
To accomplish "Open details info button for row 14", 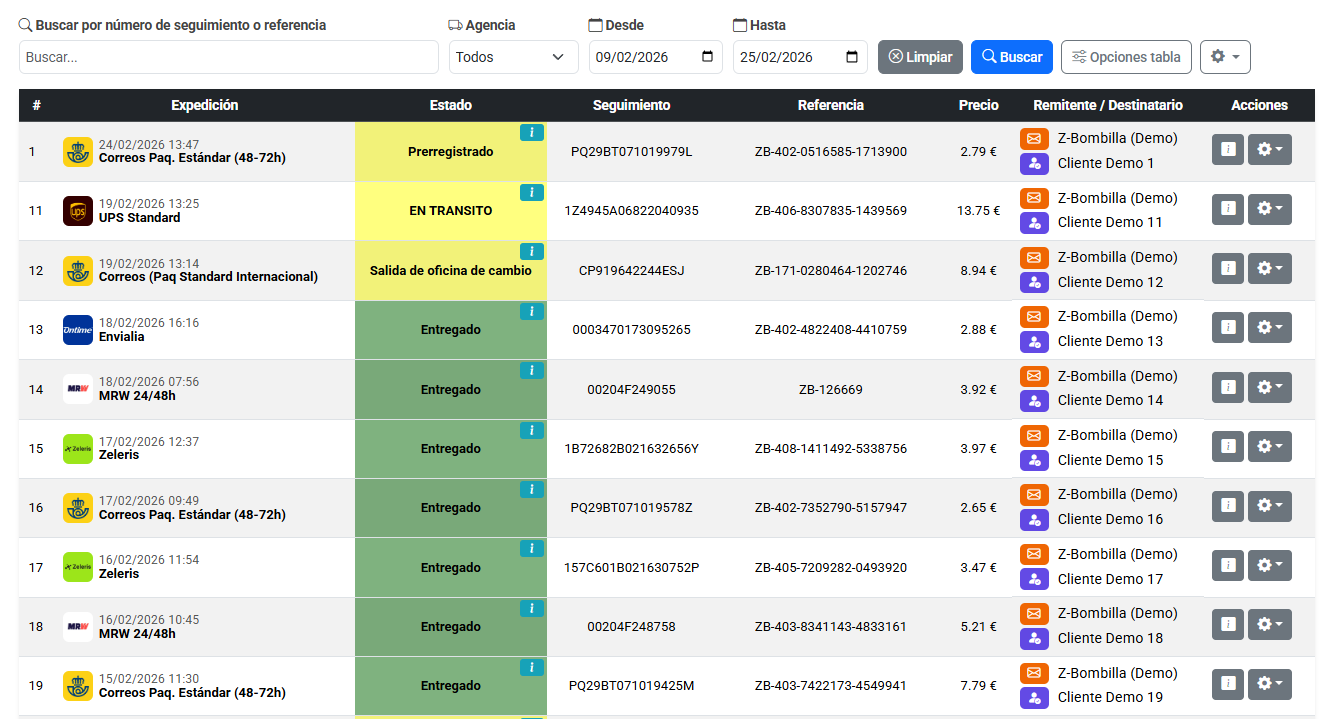I will pyautogui.click(x=1228, y=388).
